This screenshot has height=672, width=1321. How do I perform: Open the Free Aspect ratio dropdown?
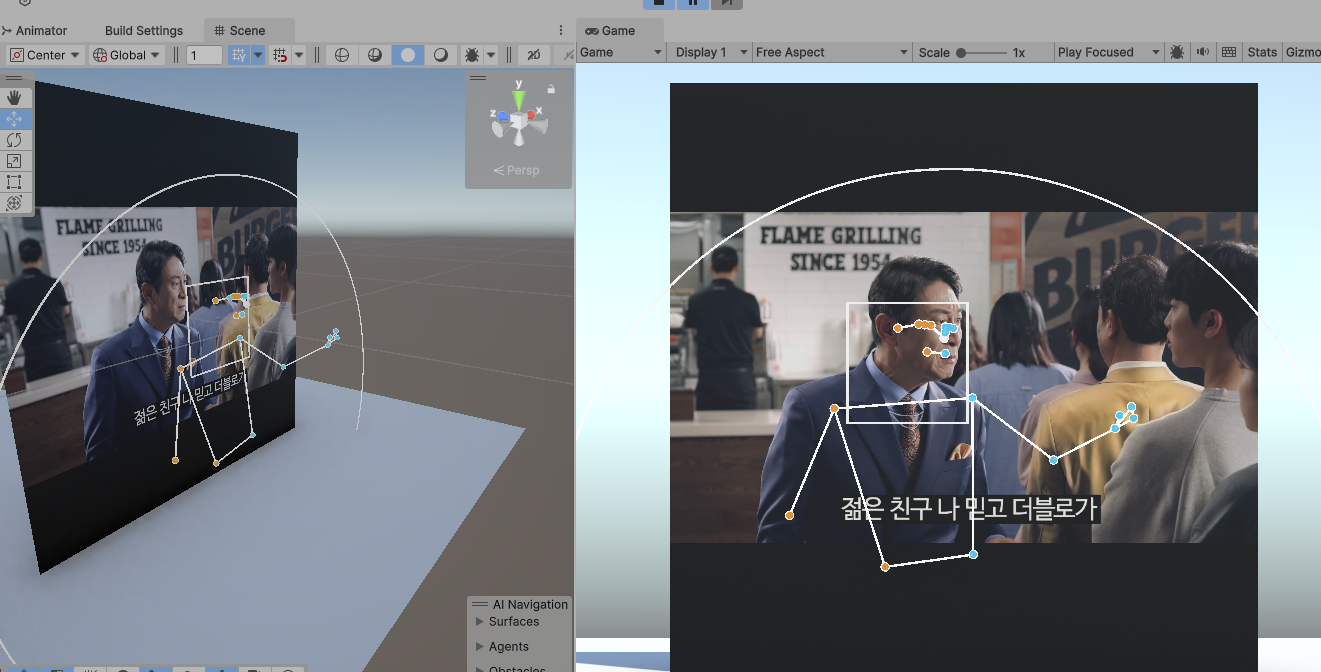click(832, 52)
